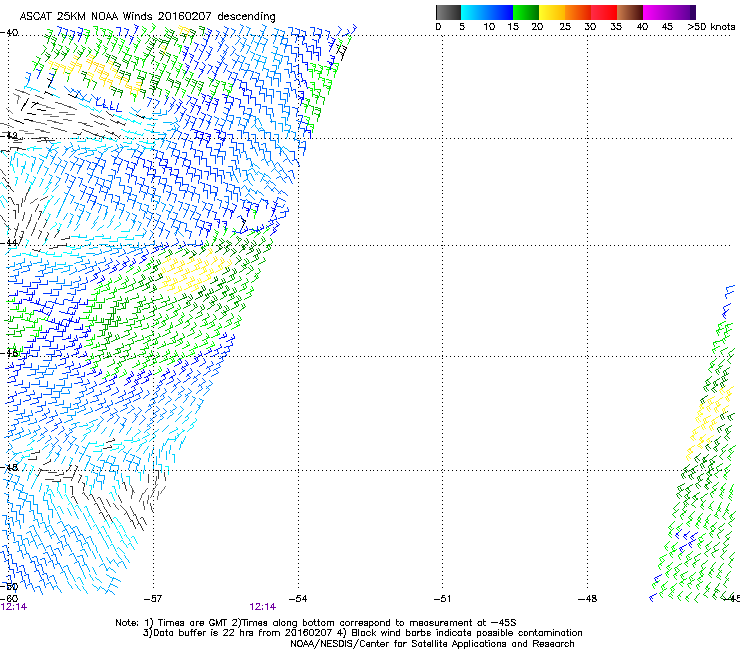Click the "45" legend scale label
The image size is (740, 650).
667,27
